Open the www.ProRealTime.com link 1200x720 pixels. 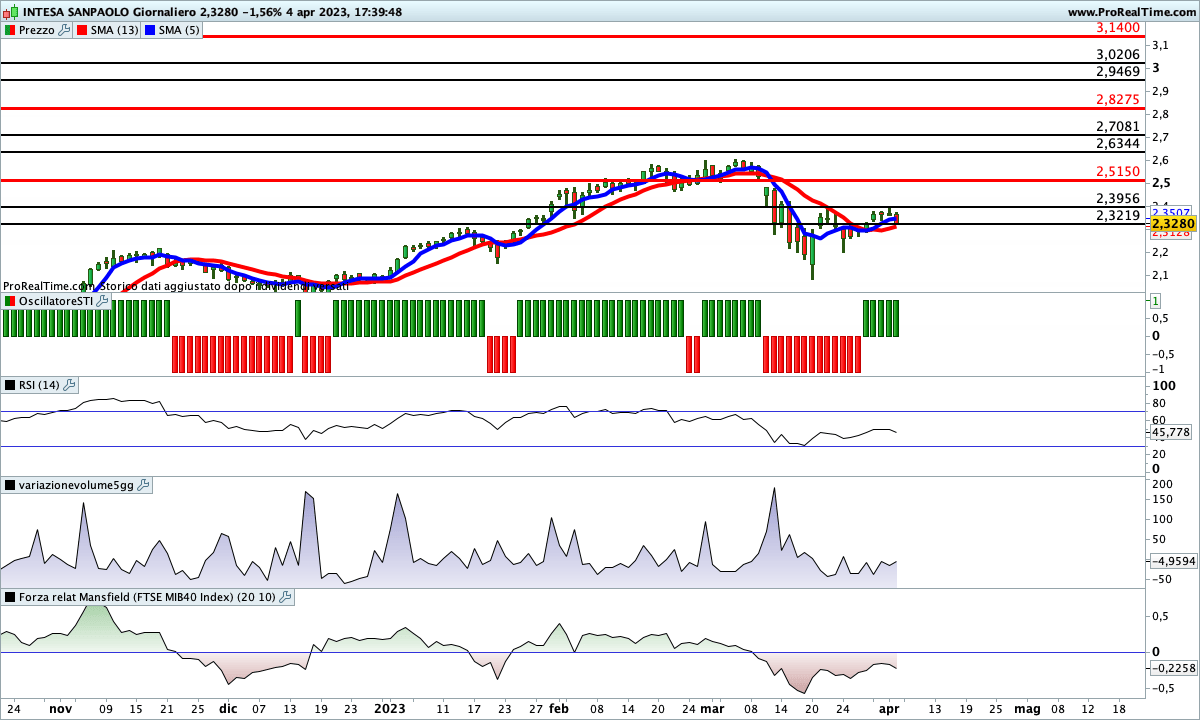[x=1130, y=12]
